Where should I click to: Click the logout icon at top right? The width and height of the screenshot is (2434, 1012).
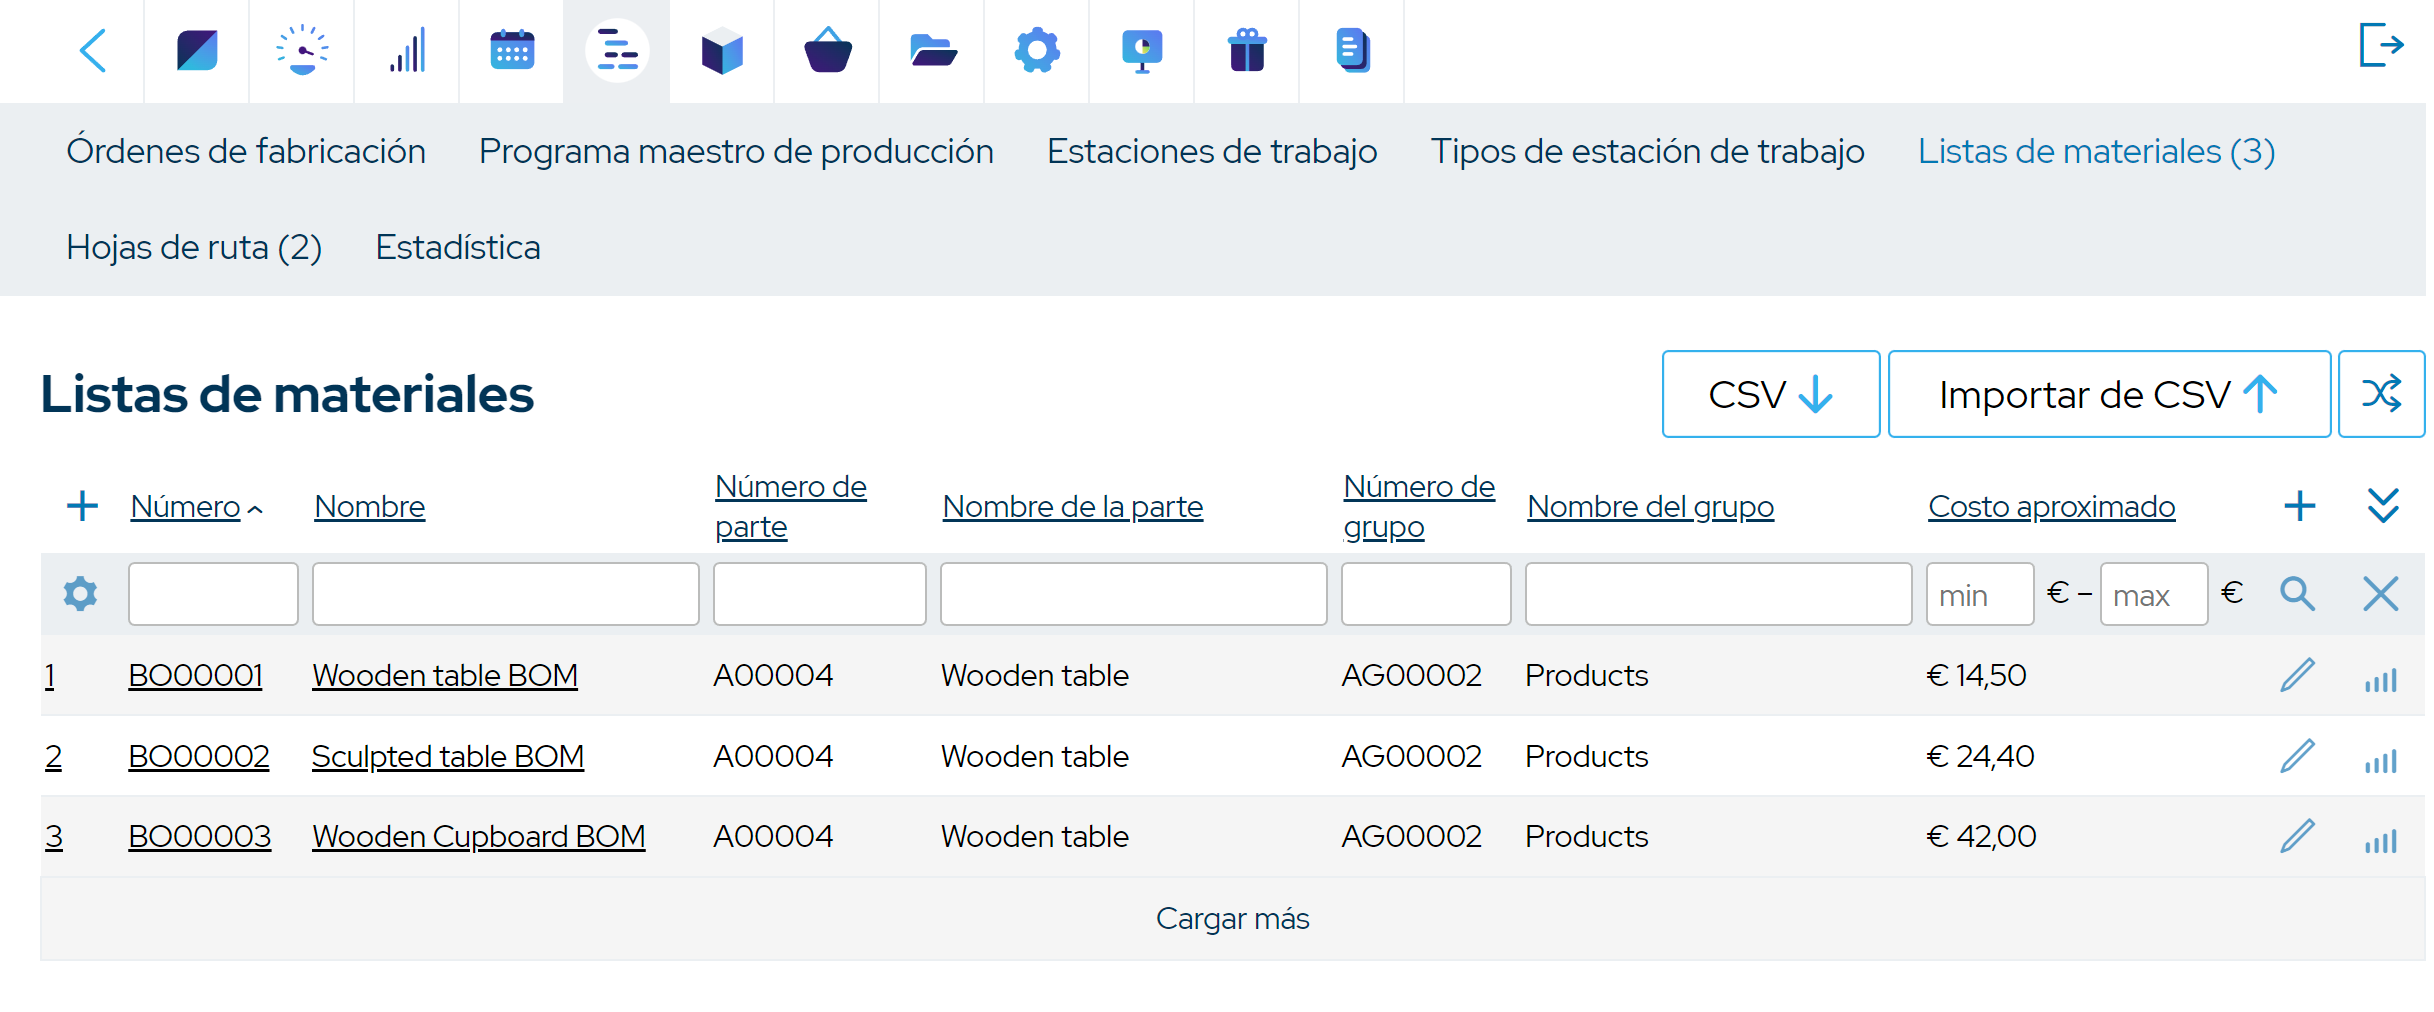tap(2381, 46)
